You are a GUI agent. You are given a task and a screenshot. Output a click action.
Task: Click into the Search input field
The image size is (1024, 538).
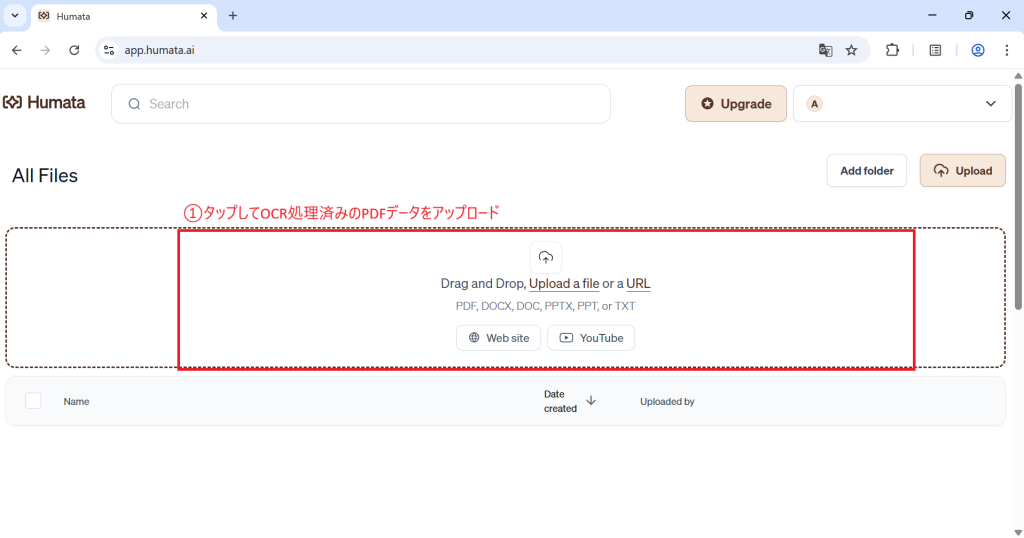pos(370,104)
